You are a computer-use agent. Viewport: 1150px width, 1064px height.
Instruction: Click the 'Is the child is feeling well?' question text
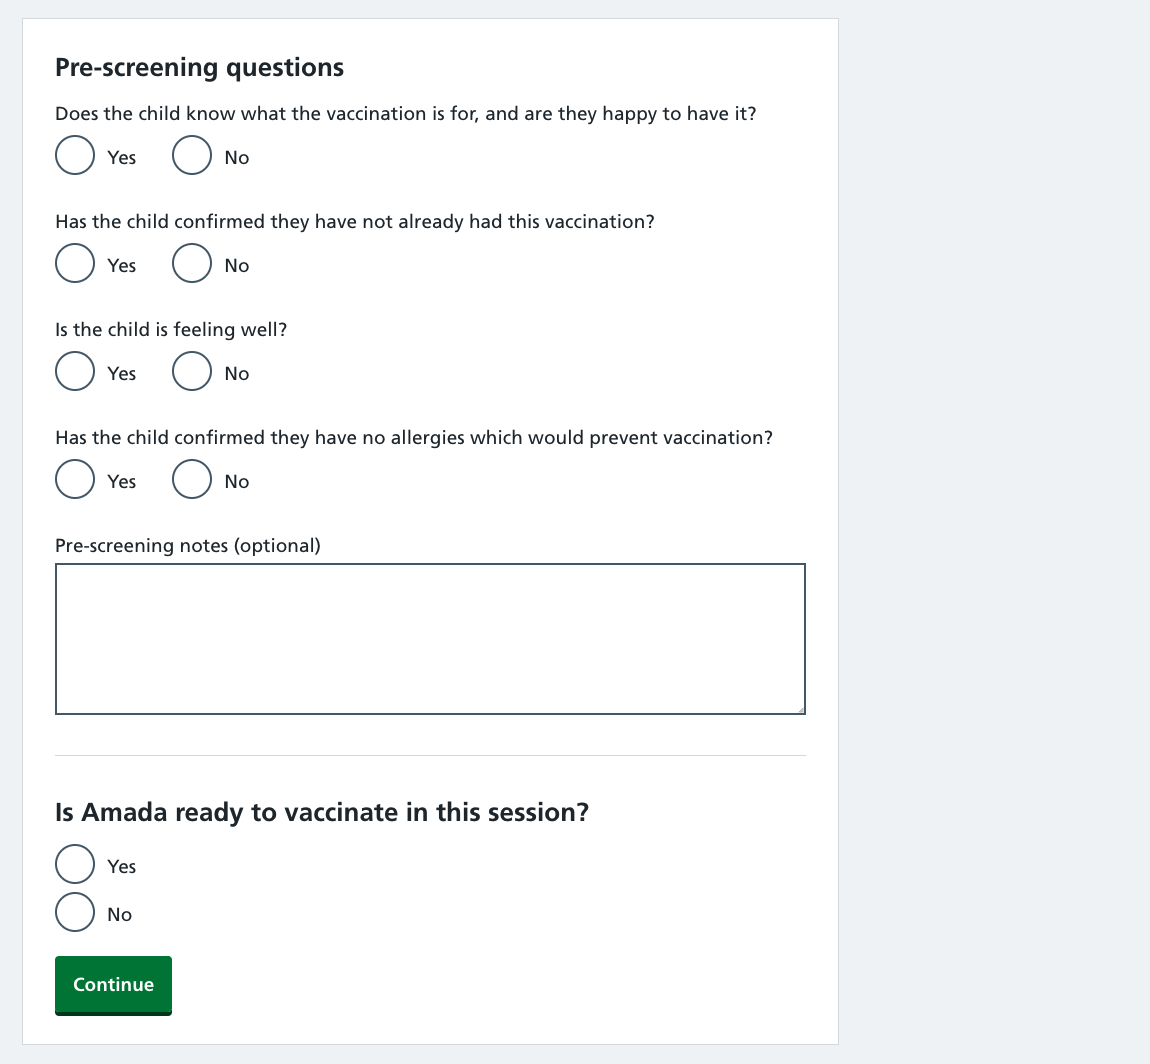pos(171,330)
